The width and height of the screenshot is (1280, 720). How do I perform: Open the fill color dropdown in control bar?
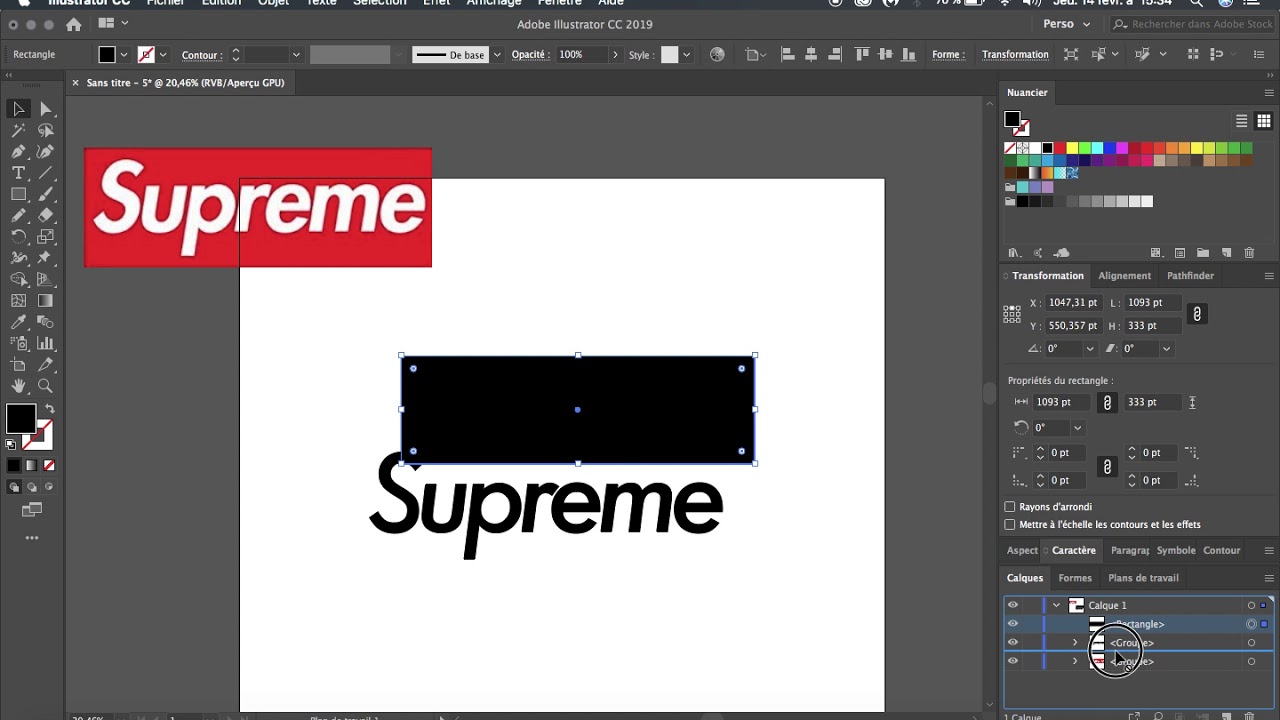point(124,55)
